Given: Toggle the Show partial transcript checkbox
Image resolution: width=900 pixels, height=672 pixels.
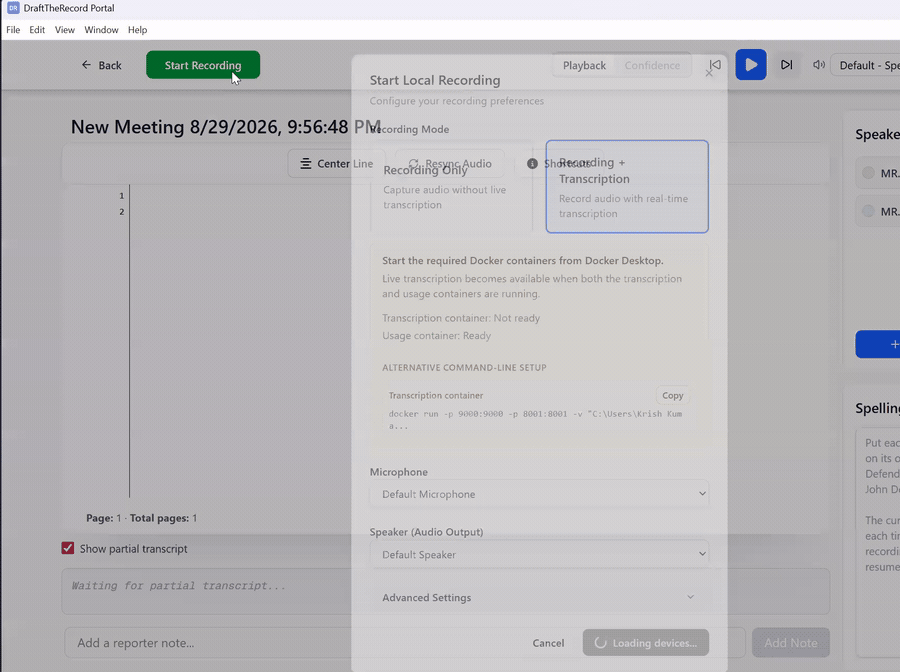Looking at the screenshot, I should point(68,548).
